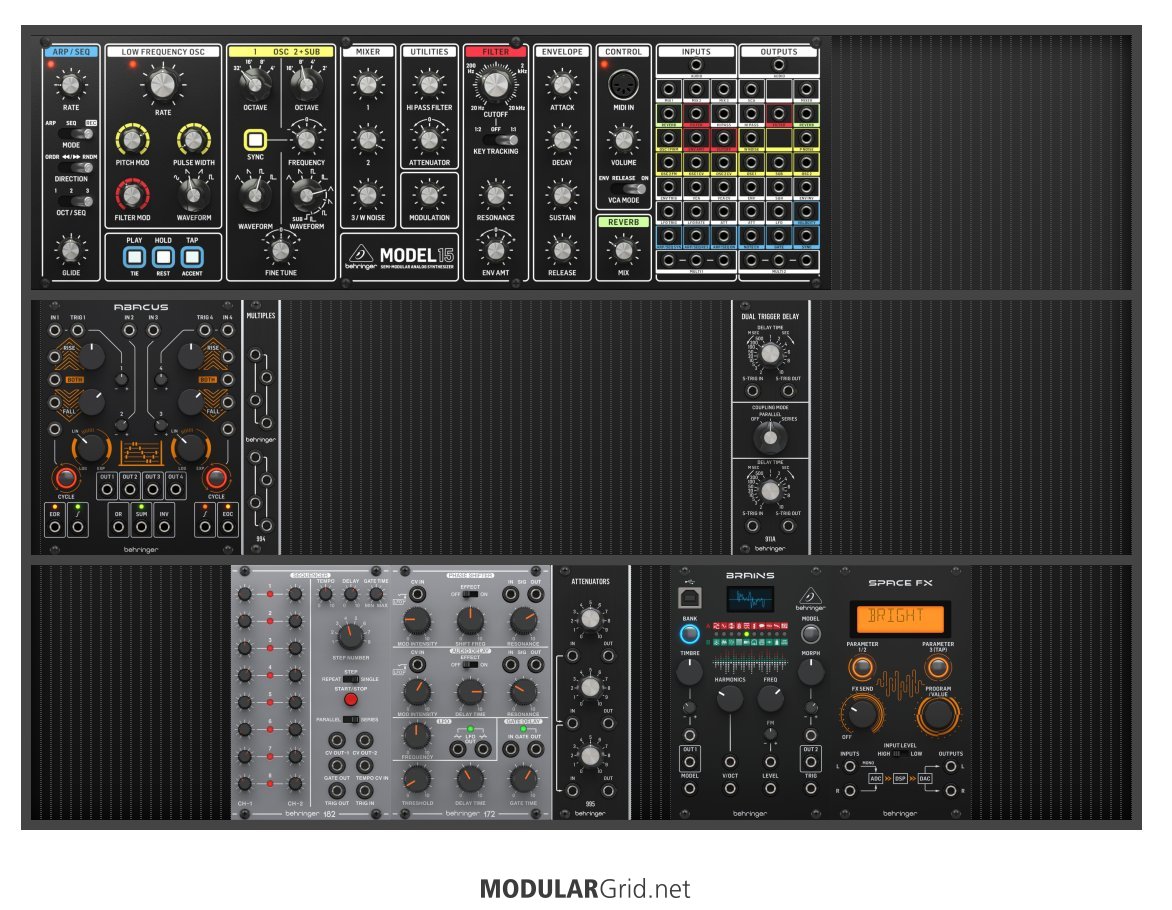1172x910 pixels.
Task: Click the Reverb Mix knob
Action: [x=623, y=250]
